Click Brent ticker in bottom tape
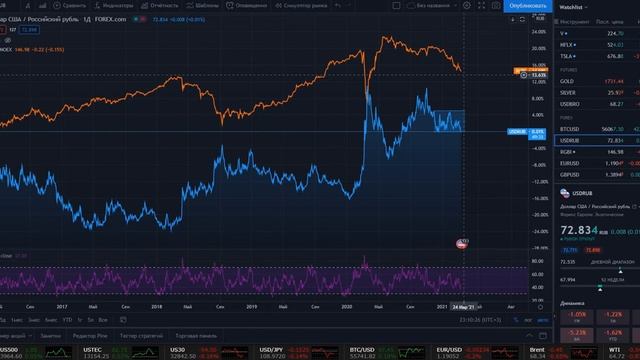 pos(563,353)
